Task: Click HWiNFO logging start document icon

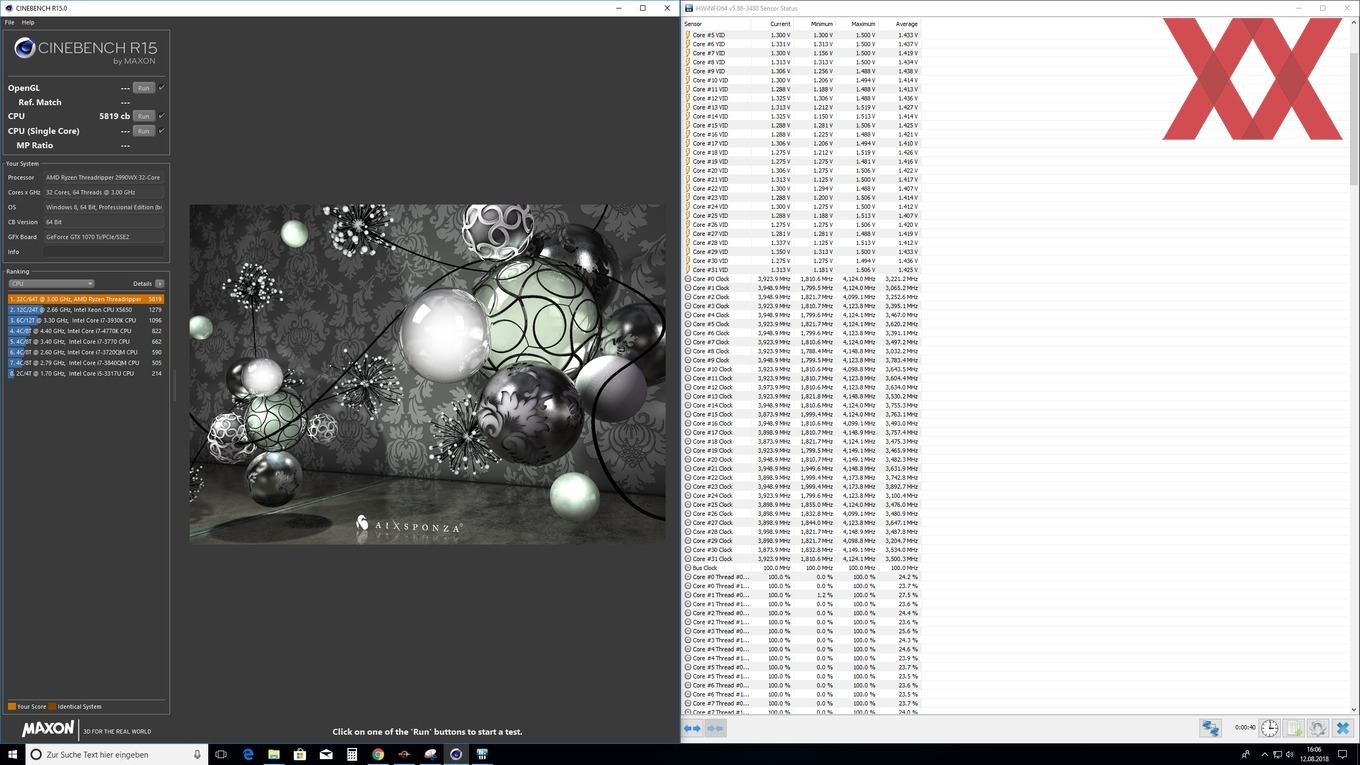Action: tap(1294, 728)
